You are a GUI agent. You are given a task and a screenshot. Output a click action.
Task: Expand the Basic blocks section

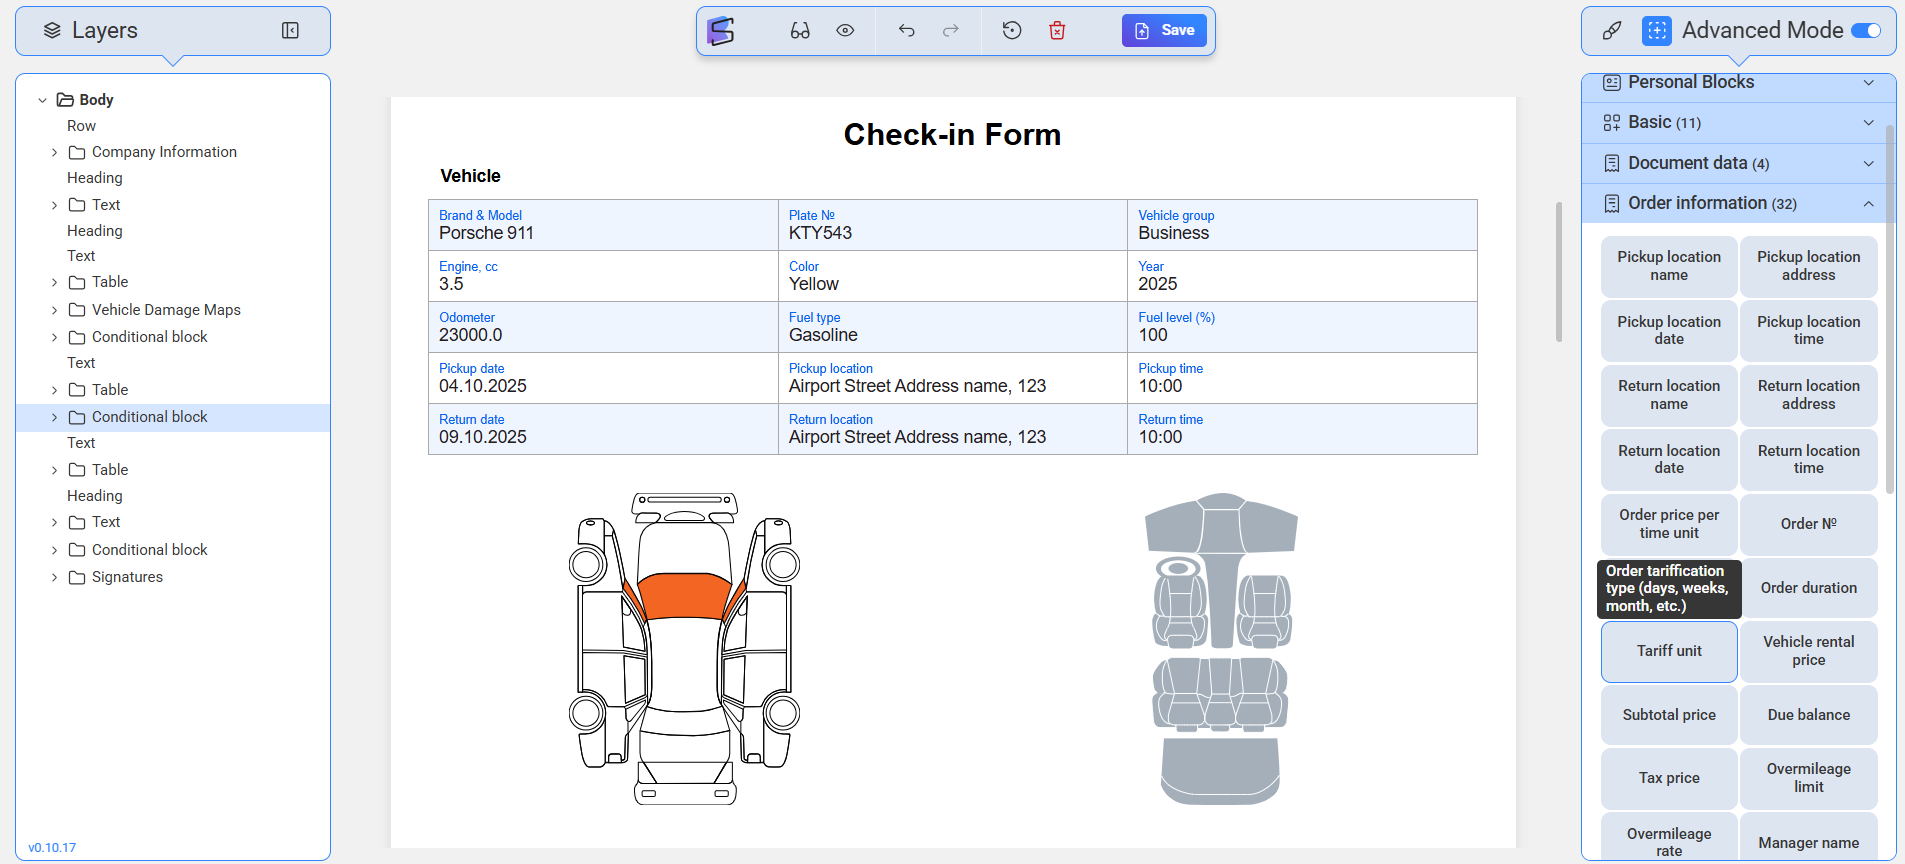pos(1868,123)
